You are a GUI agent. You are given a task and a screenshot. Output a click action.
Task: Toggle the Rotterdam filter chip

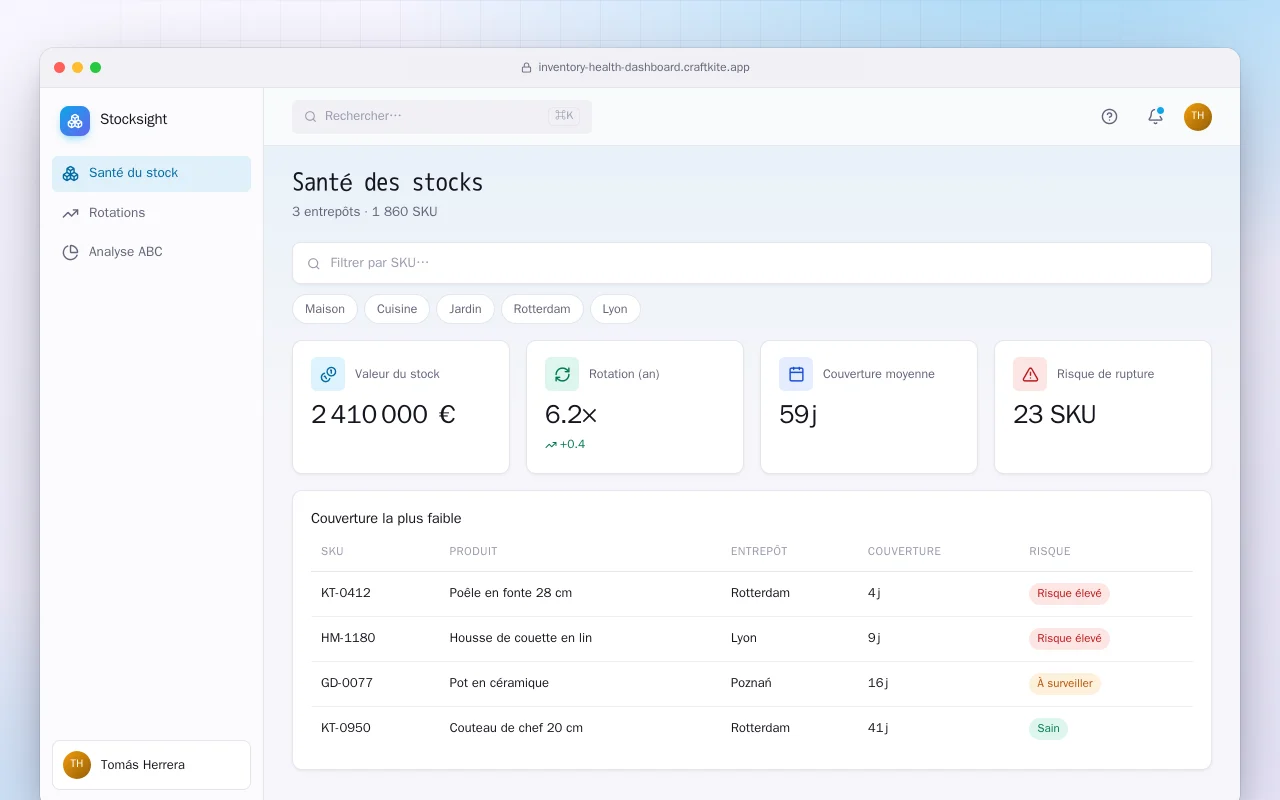point(542,309)
